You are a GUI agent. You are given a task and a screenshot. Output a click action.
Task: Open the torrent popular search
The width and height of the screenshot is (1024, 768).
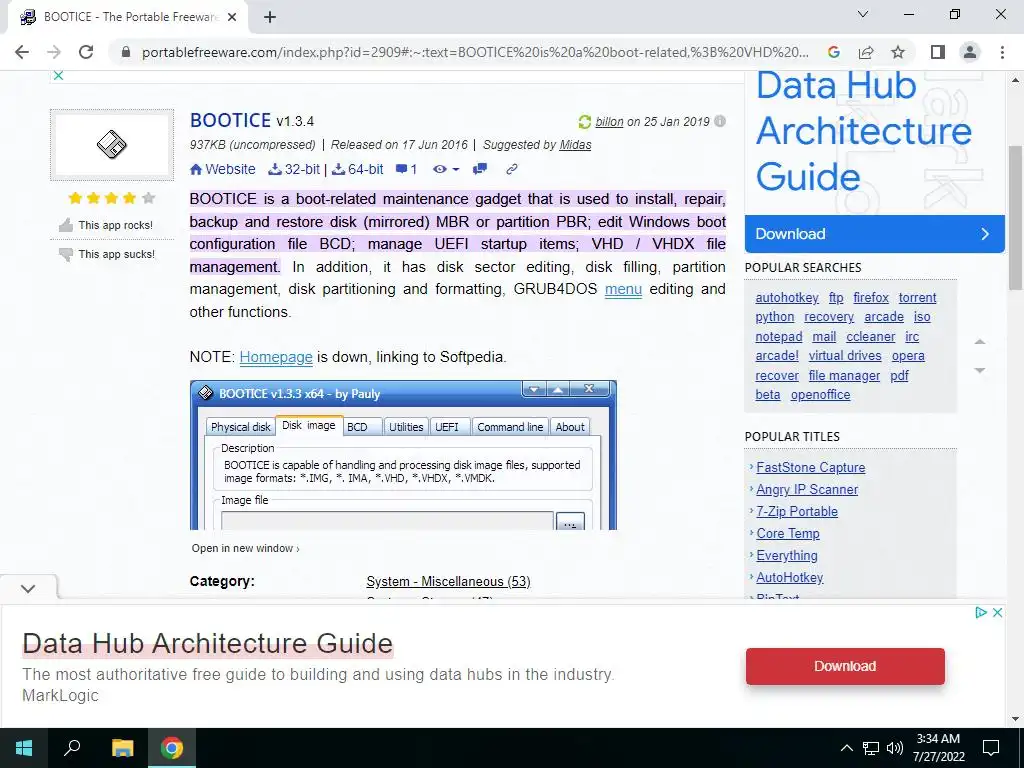click(x=917, y=298)
